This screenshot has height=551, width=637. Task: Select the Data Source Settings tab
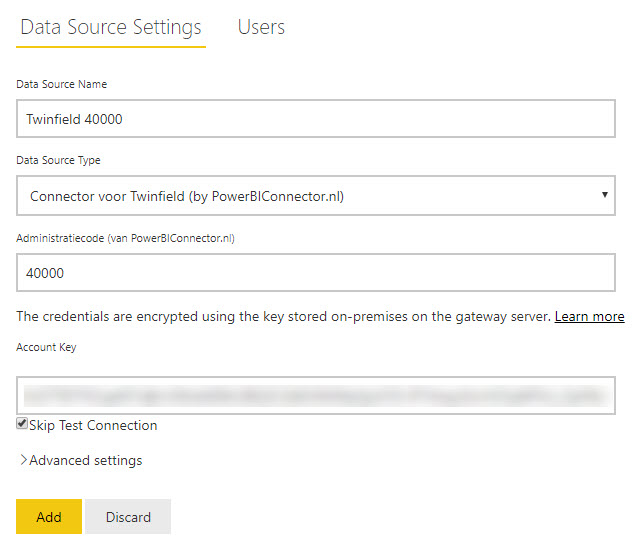click(x=110, y=28)
